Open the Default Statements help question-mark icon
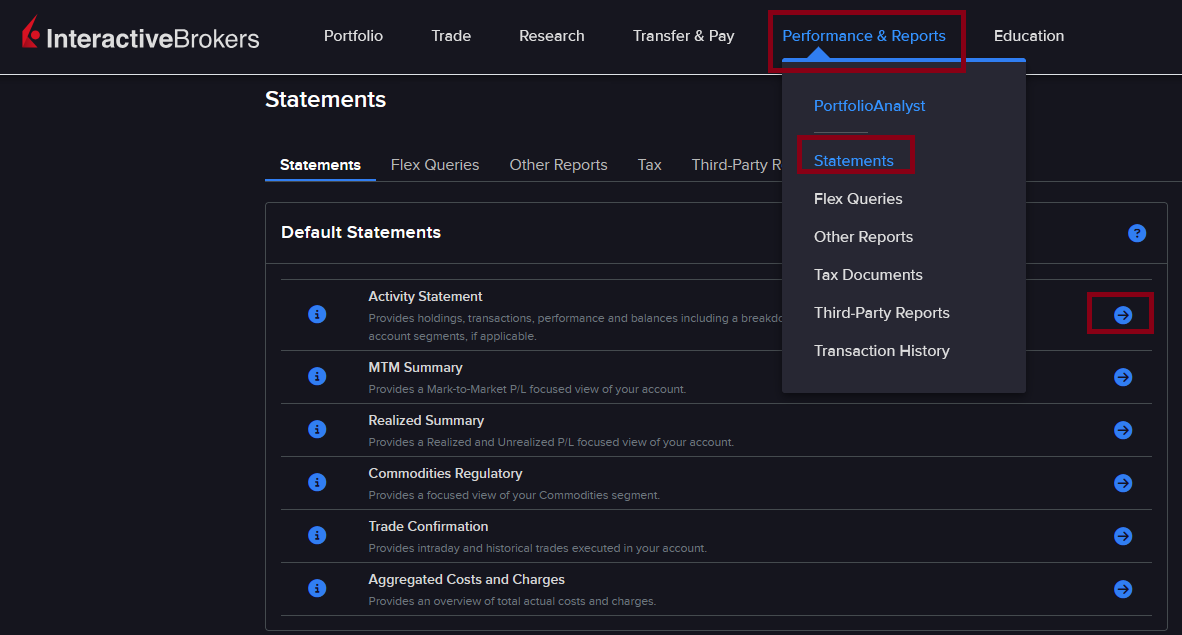The width and height of the screenshot is (1182, 635). 1137,234
